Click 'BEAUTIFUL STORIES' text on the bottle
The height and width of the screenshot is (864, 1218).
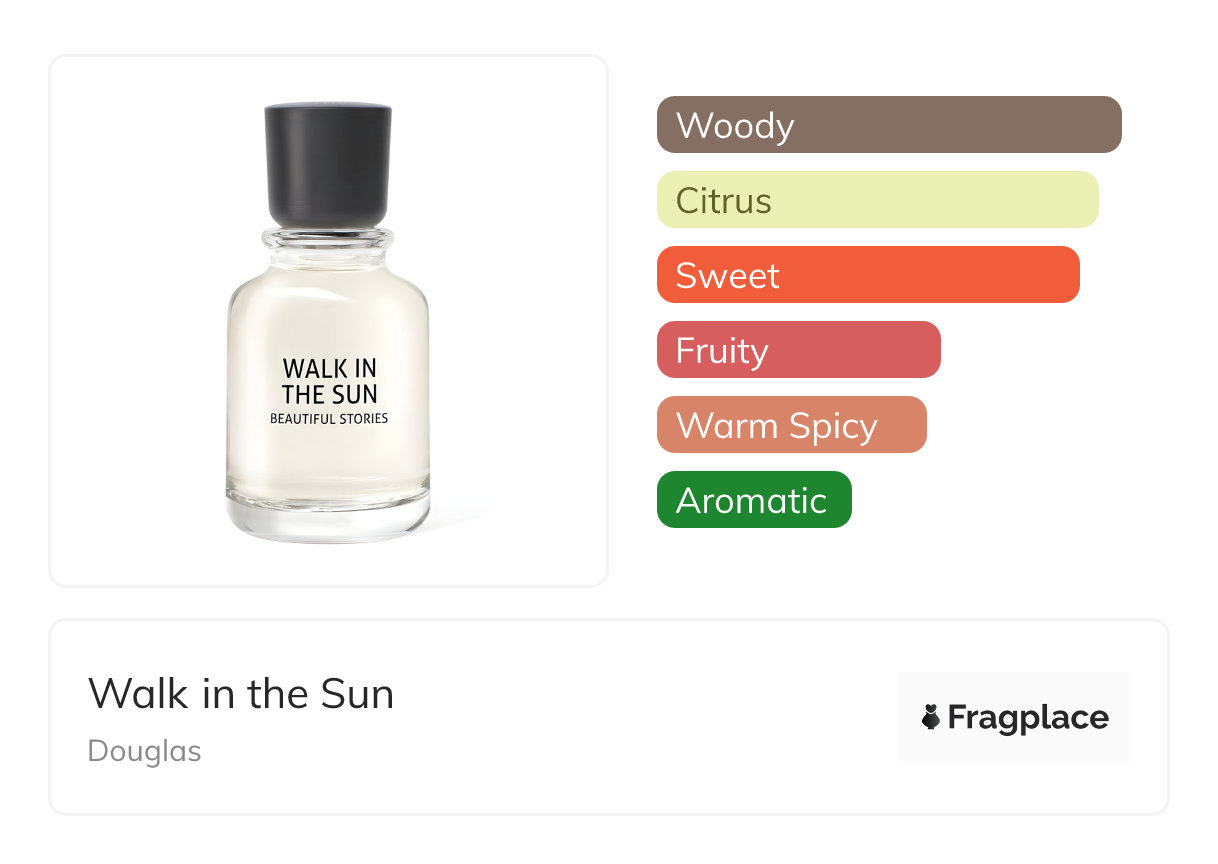(329, 419)
